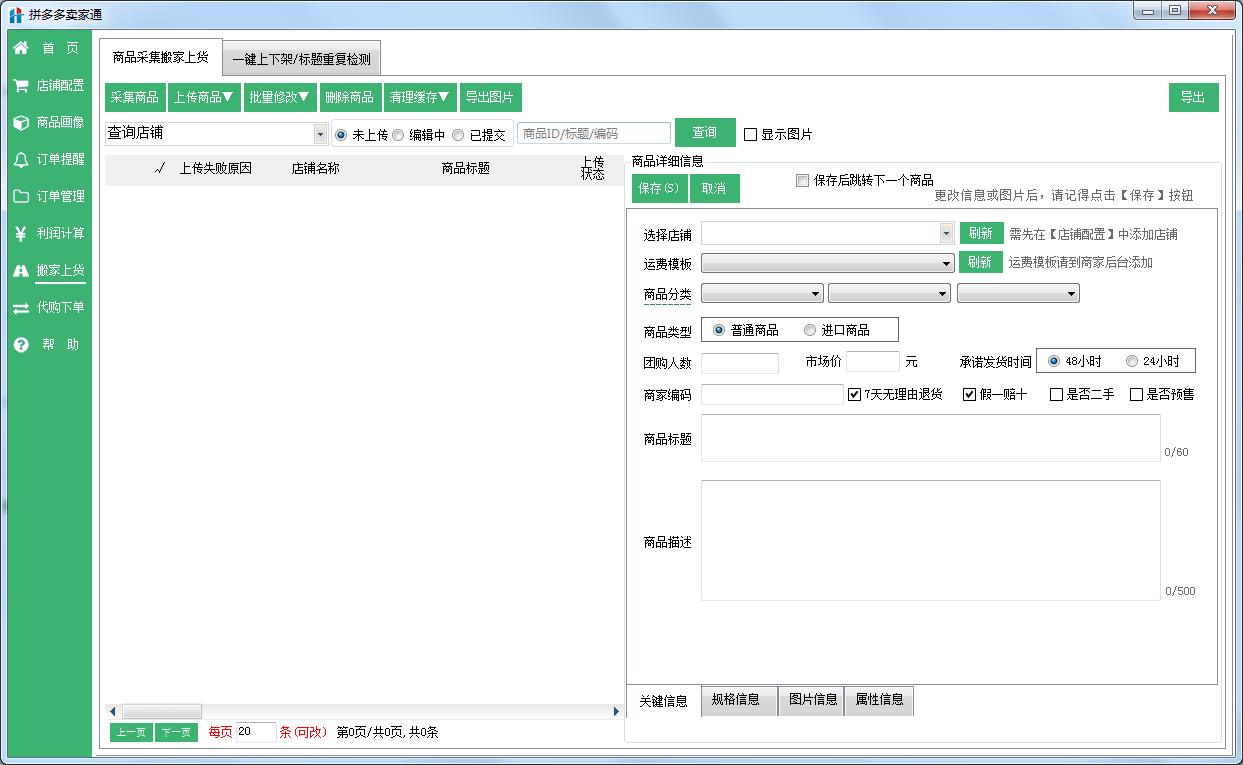Click the home icon in sidebar

coord(21,48)
